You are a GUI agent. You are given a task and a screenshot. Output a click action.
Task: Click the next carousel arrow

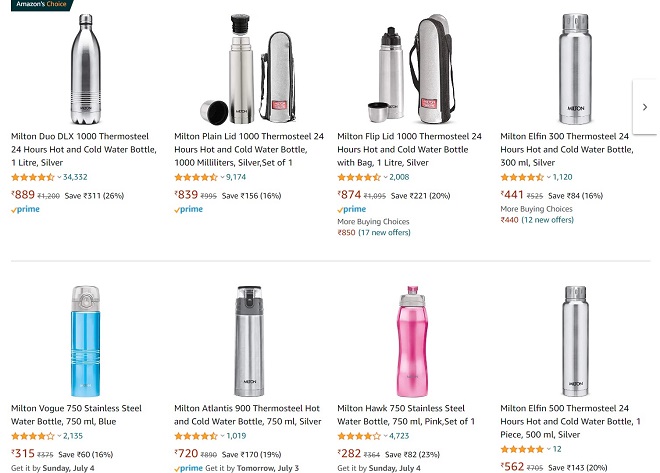645,107
